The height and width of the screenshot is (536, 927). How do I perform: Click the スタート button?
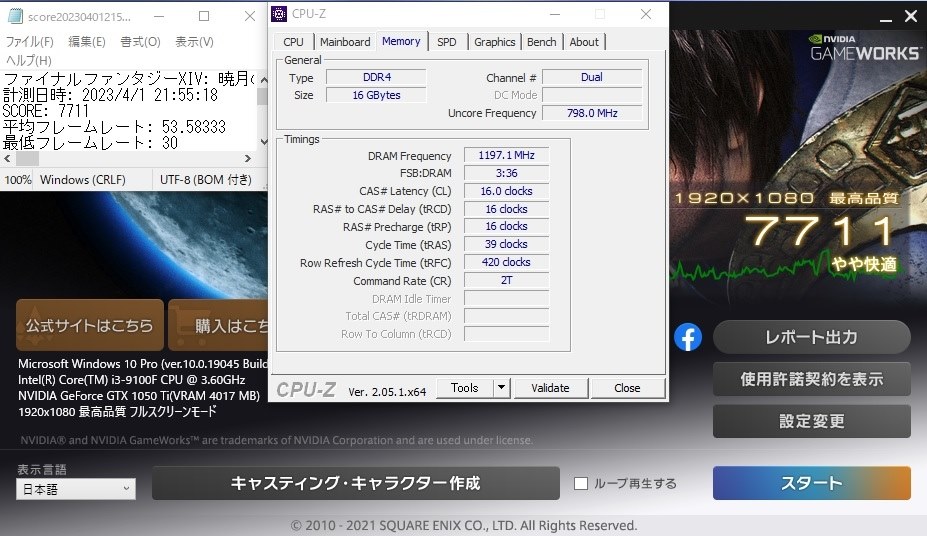tap(811, 483)
